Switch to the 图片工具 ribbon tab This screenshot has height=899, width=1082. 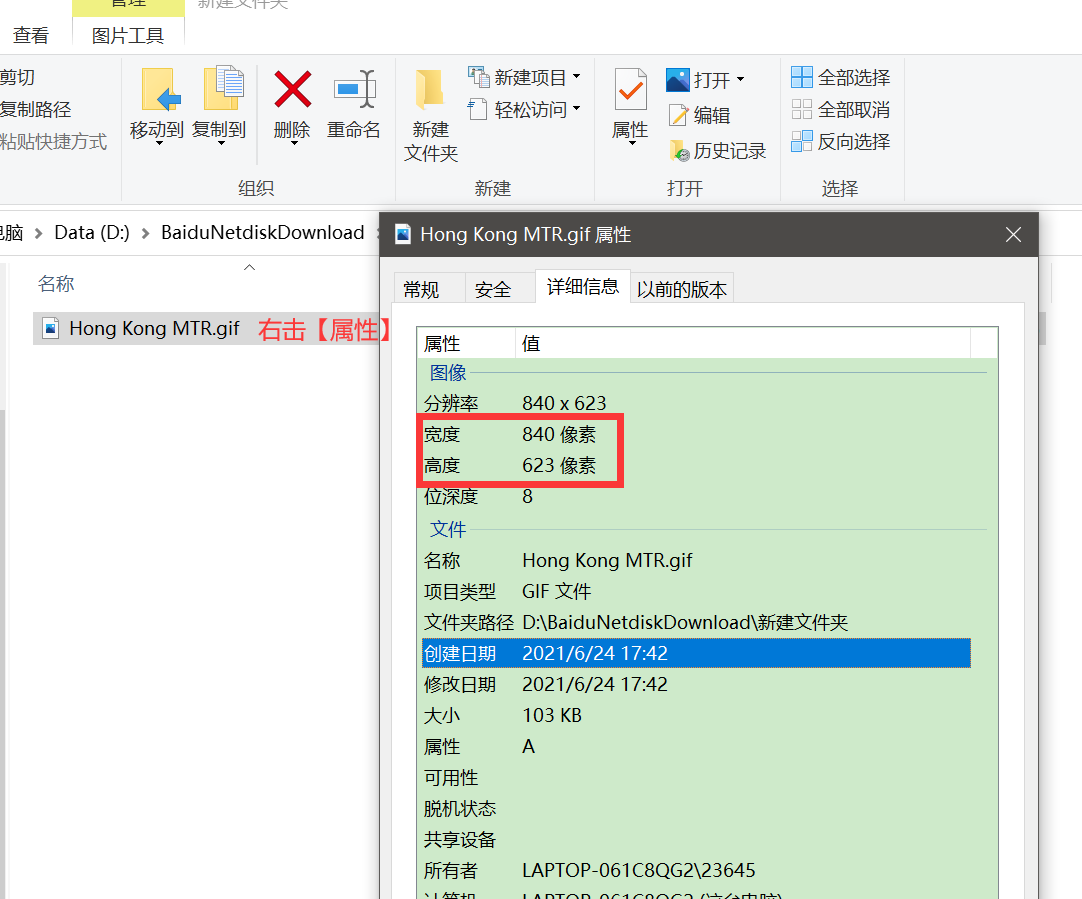coord(128,35)
